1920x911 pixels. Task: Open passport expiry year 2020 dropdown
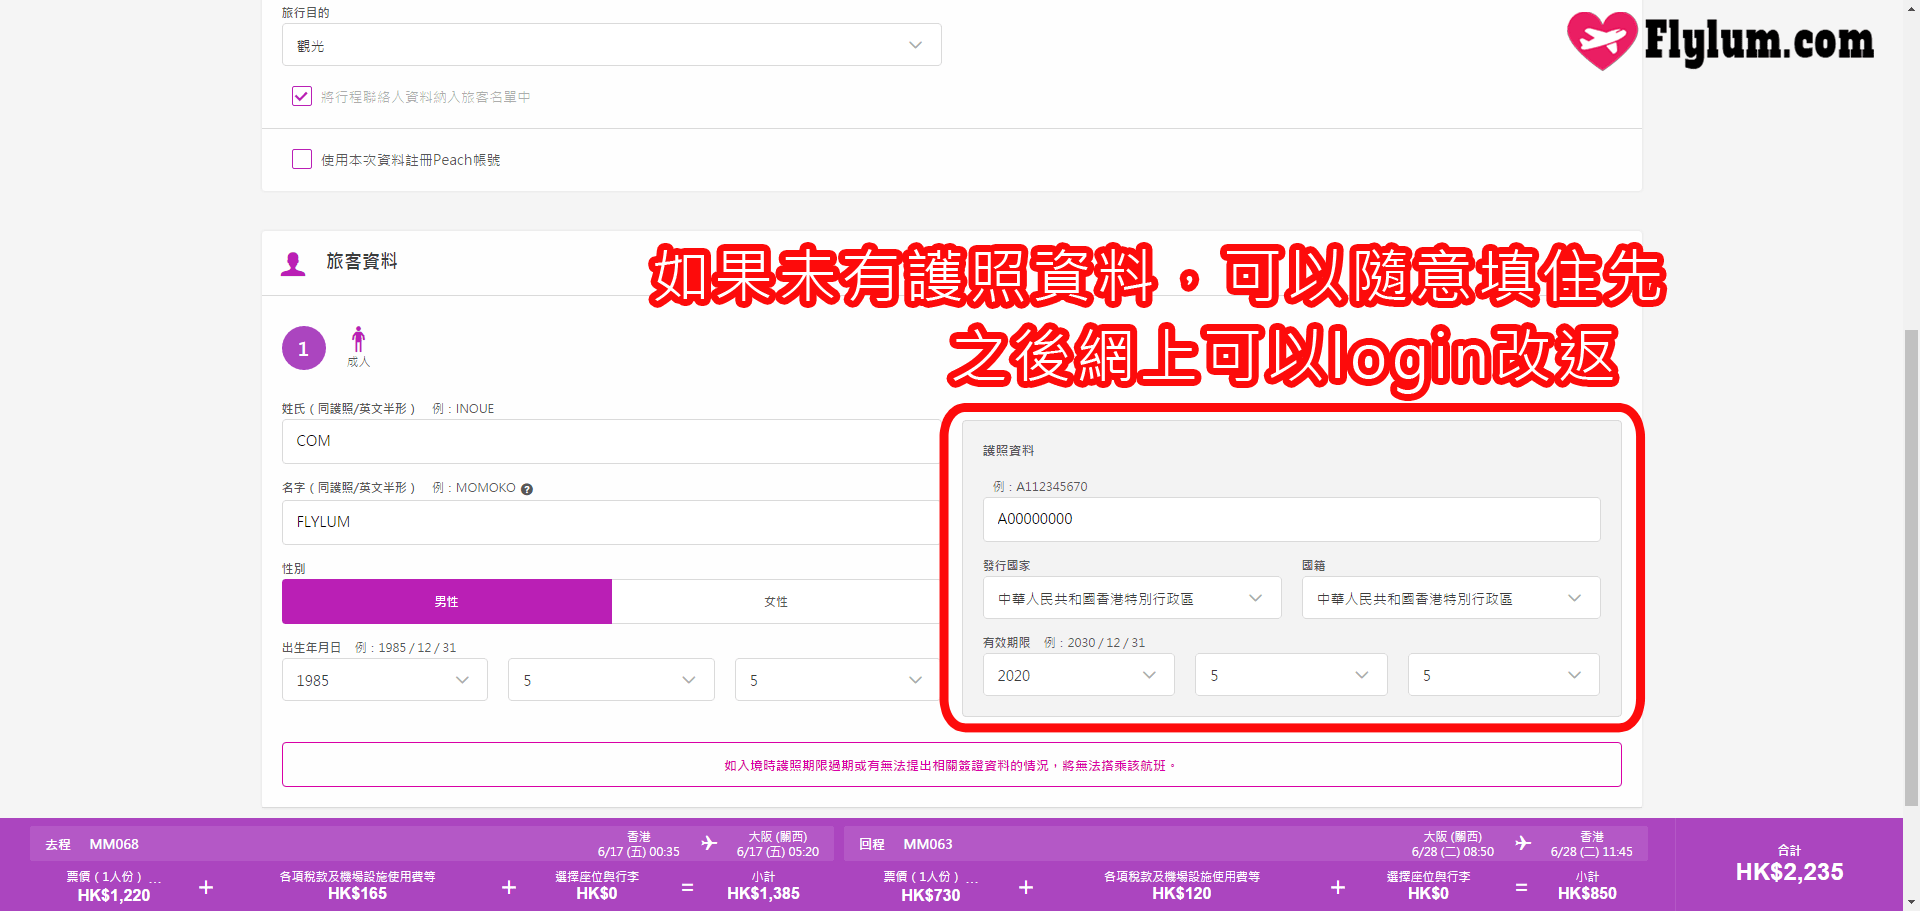[x=1077, y=675]
